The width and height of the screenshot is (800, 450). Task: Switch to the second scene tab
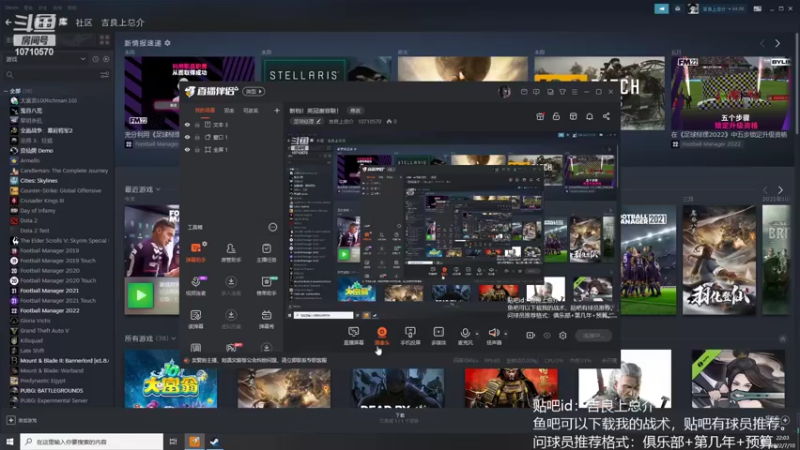[x=229, y=110]
